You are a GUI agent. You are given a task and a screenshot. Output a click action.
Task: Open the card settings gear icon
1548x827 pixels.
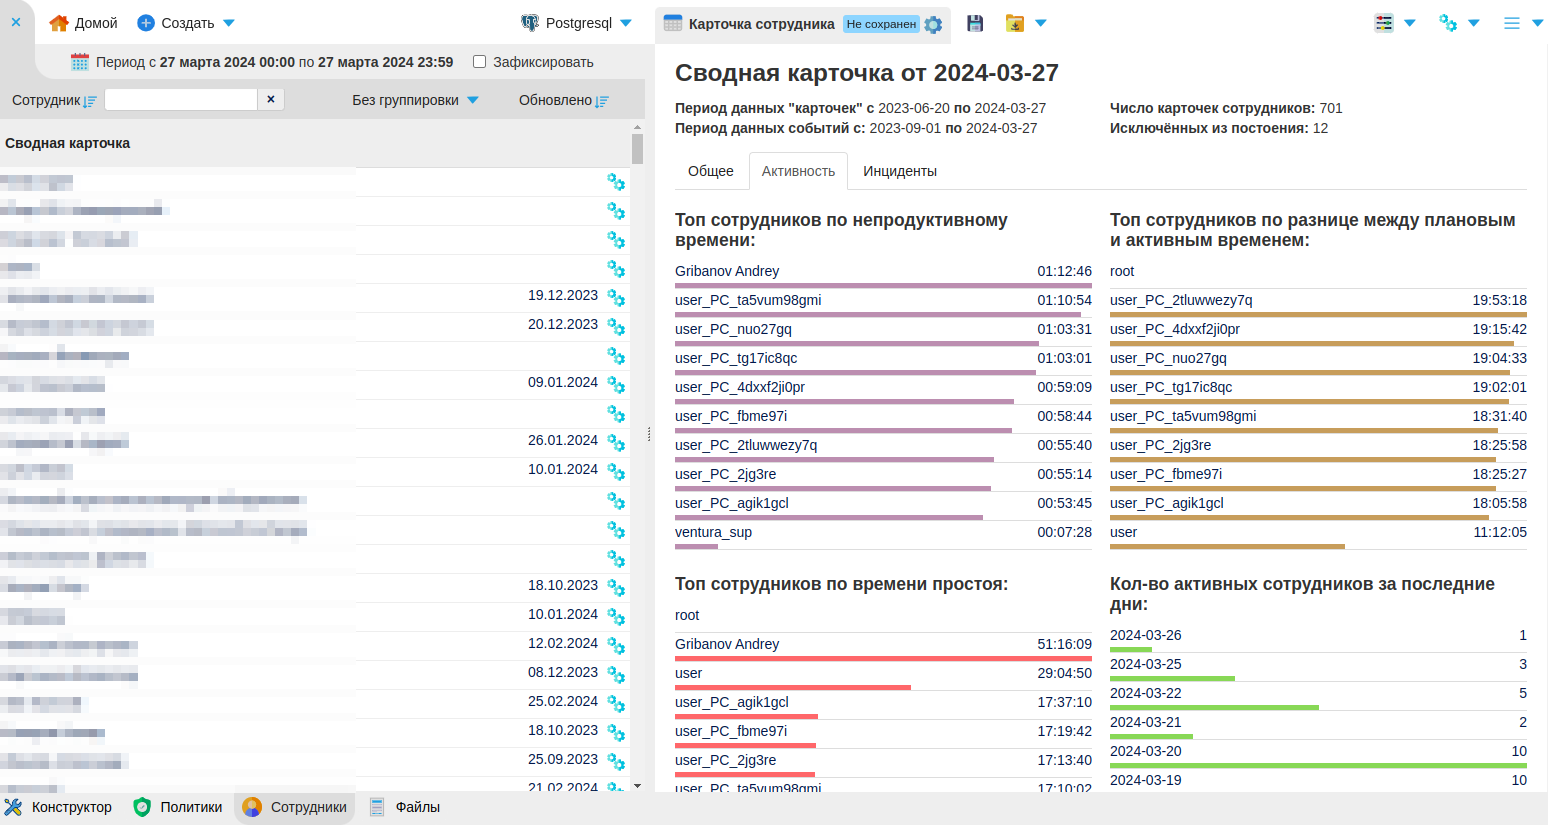coord(933,25)
